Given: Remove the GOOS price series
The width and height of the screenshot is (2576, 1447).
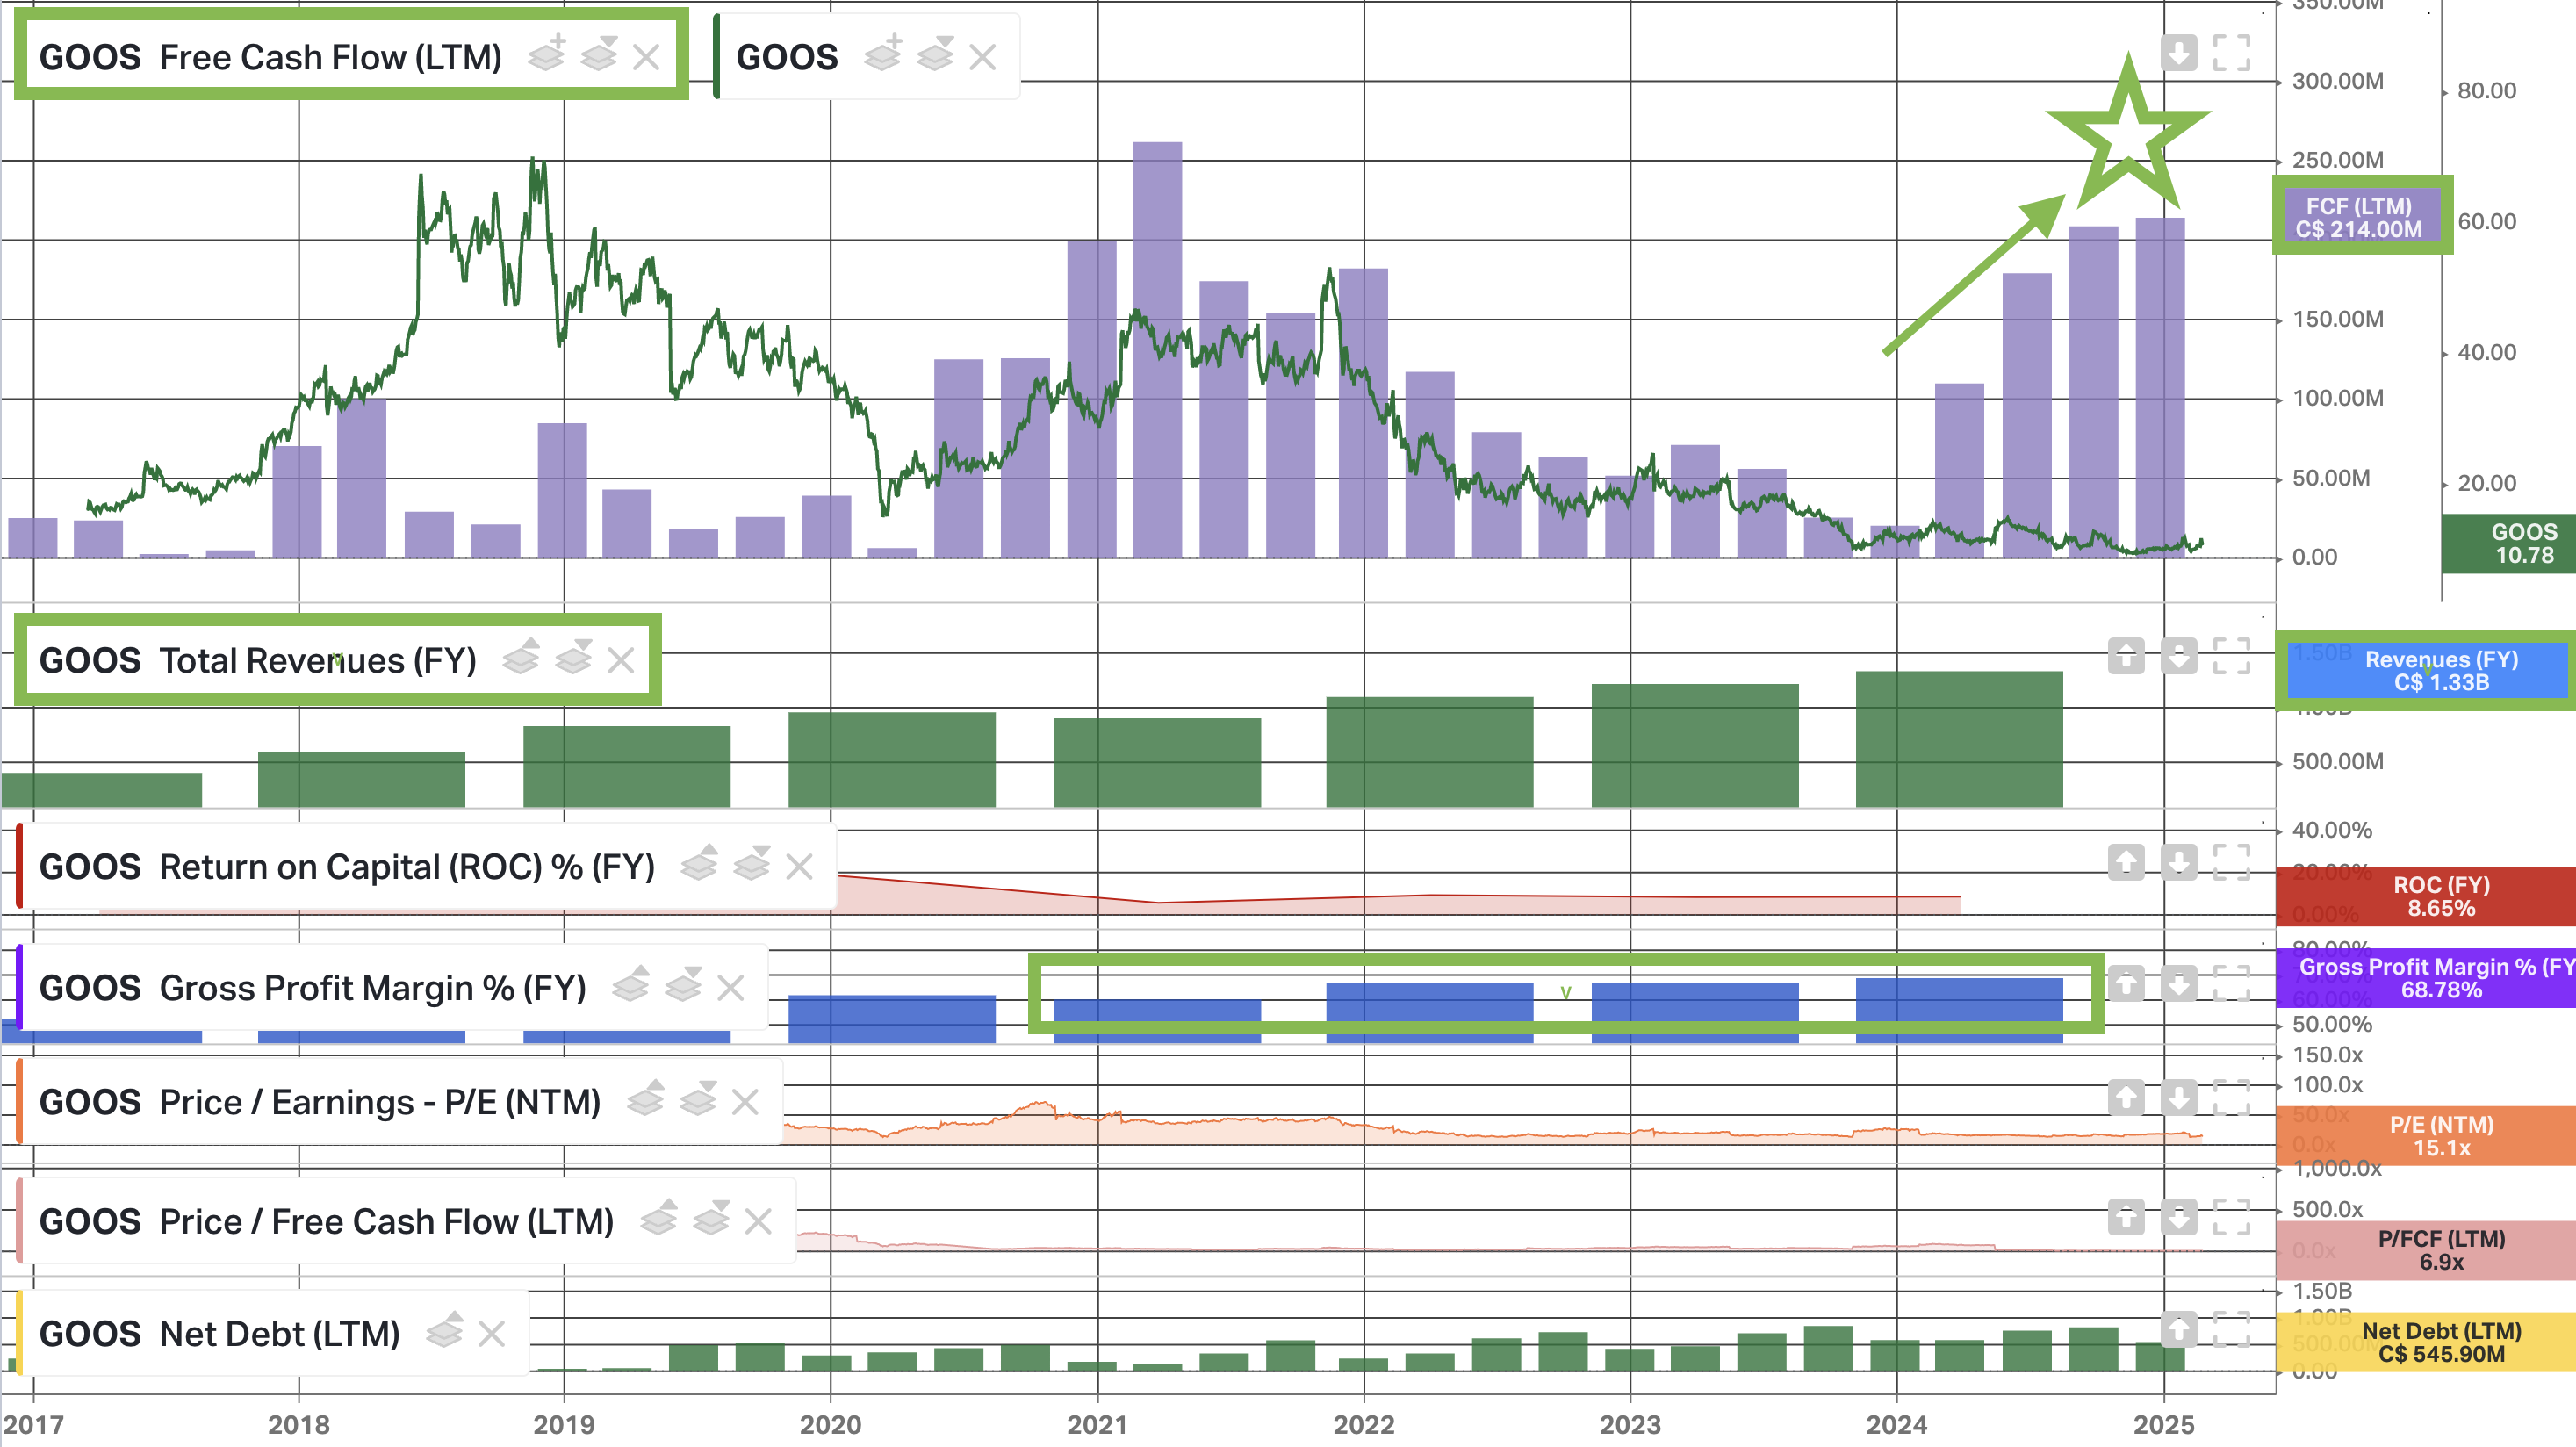Looking at the screenshot, I should tap(983, 57).
